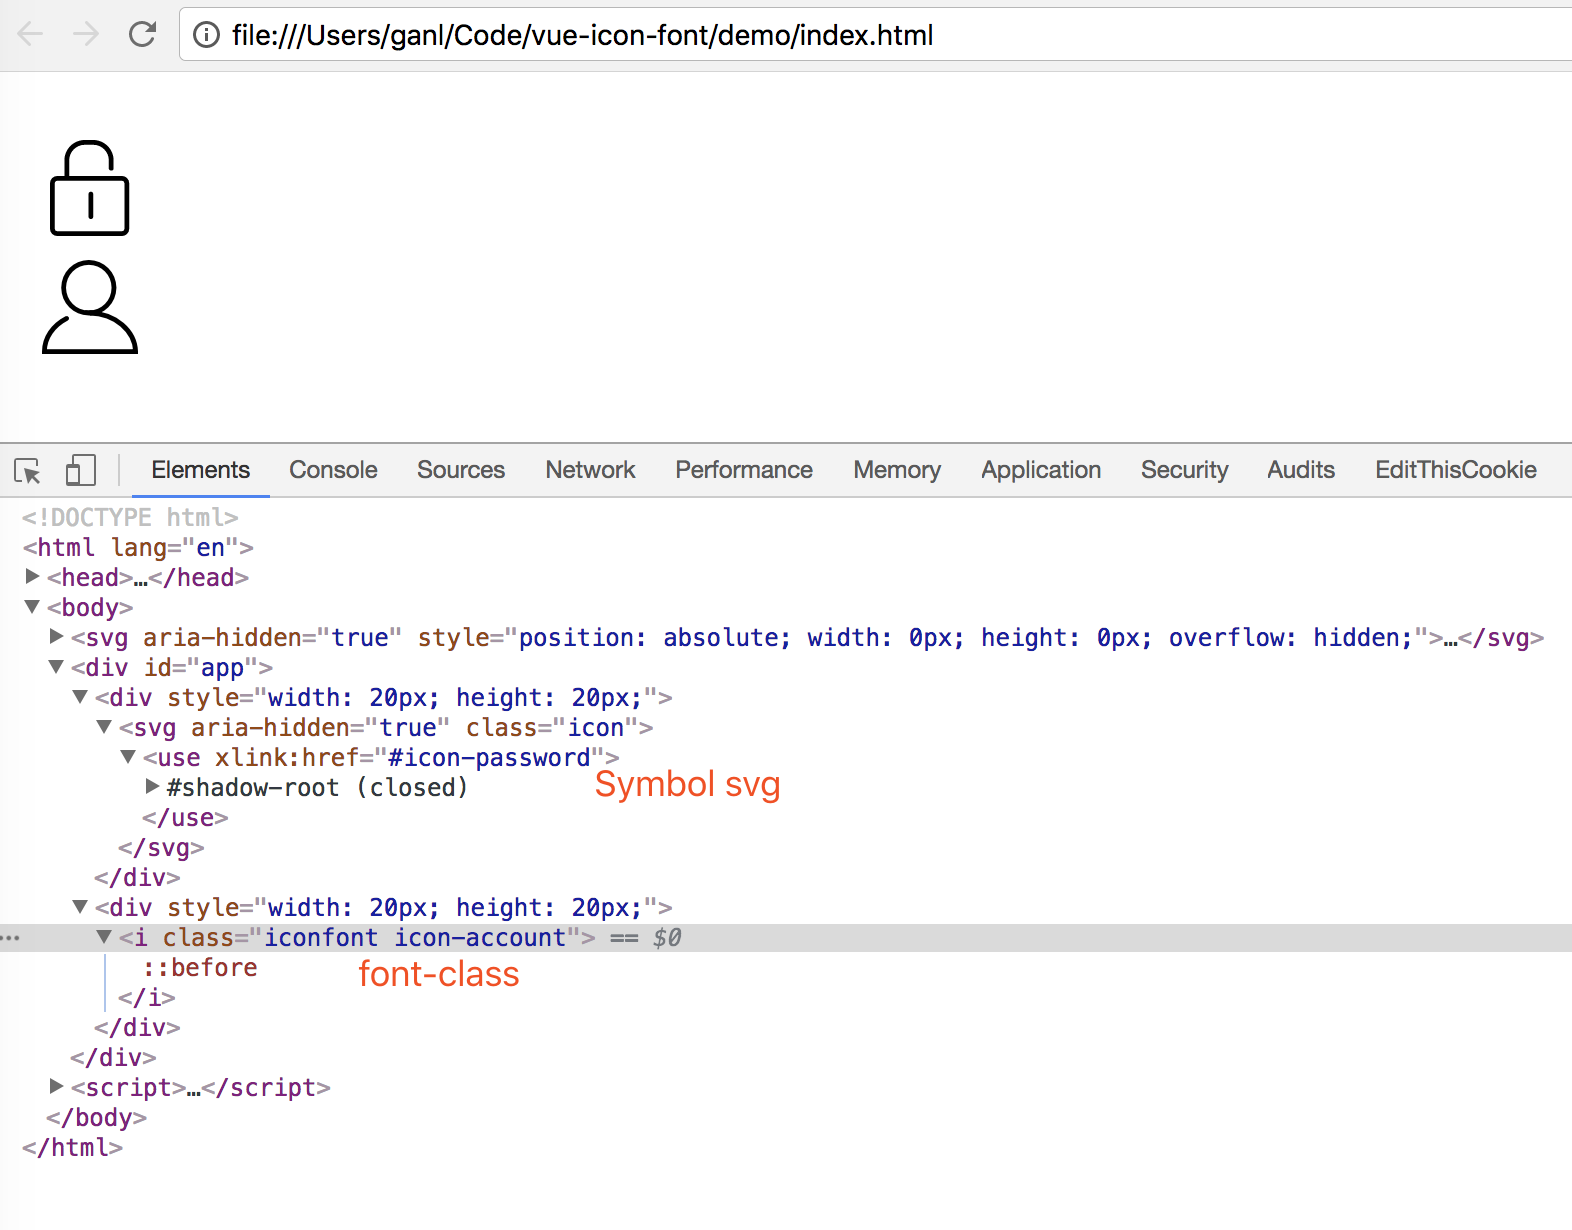Select the closing </body> tag line
This screenshot has width=1572, height=1230.
click(x=96, y=1117)
